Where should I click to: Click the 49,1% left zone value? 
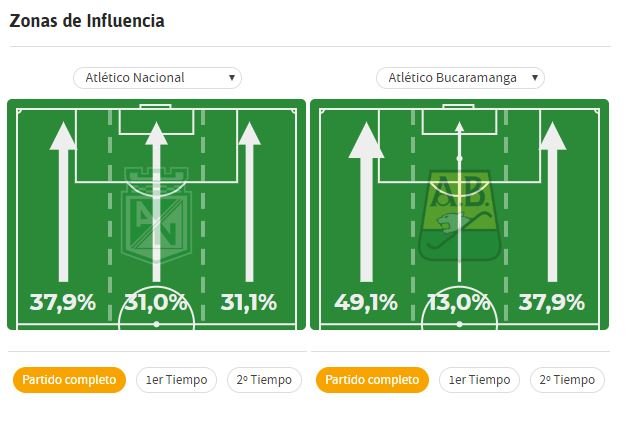[x=366, y=302]
